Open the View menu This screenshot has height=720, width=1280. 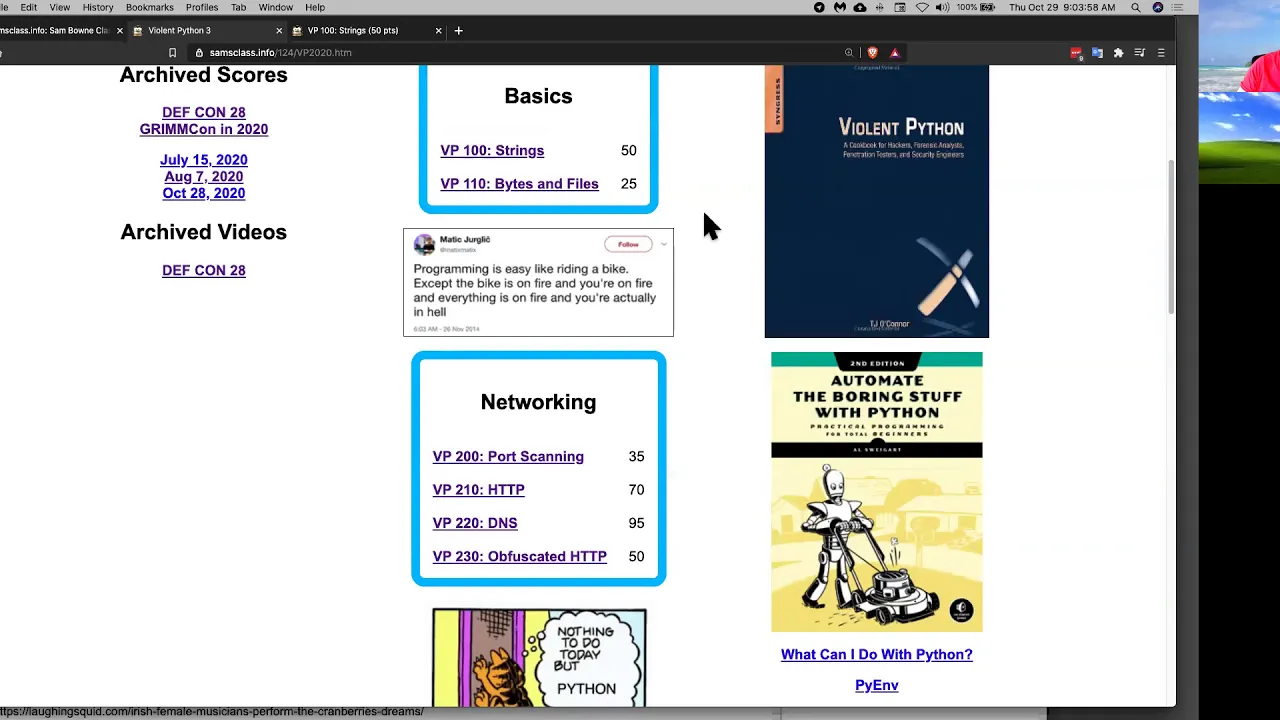pyautogui.click(x=60, y=7)
